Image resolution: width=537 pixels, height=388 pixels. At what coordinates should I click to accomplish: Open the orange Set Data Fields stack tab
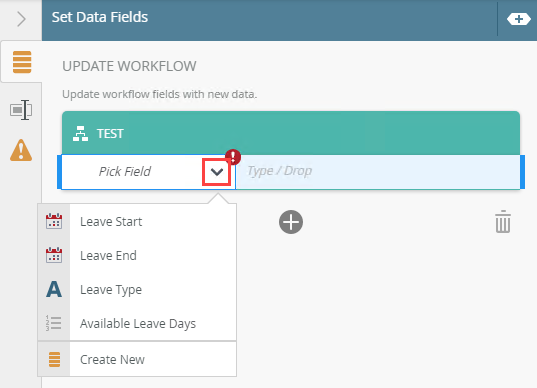22,62
